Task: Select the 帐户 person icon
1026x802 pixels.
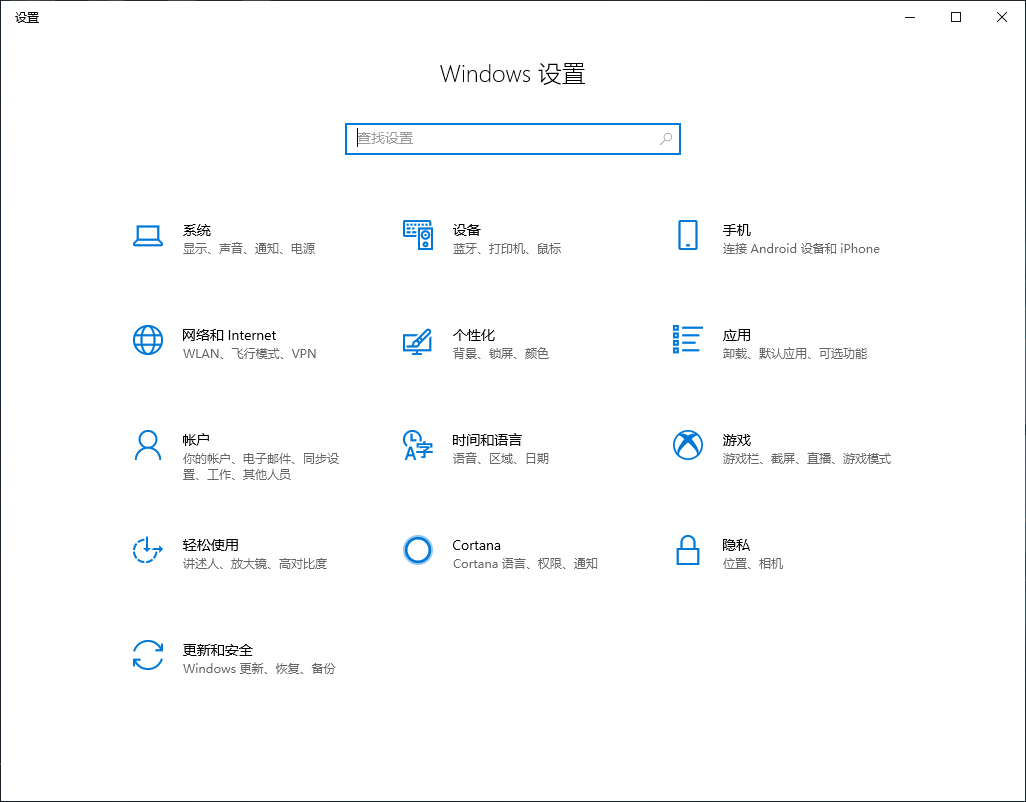Action: pyautogui.click(x=148, y=445)
